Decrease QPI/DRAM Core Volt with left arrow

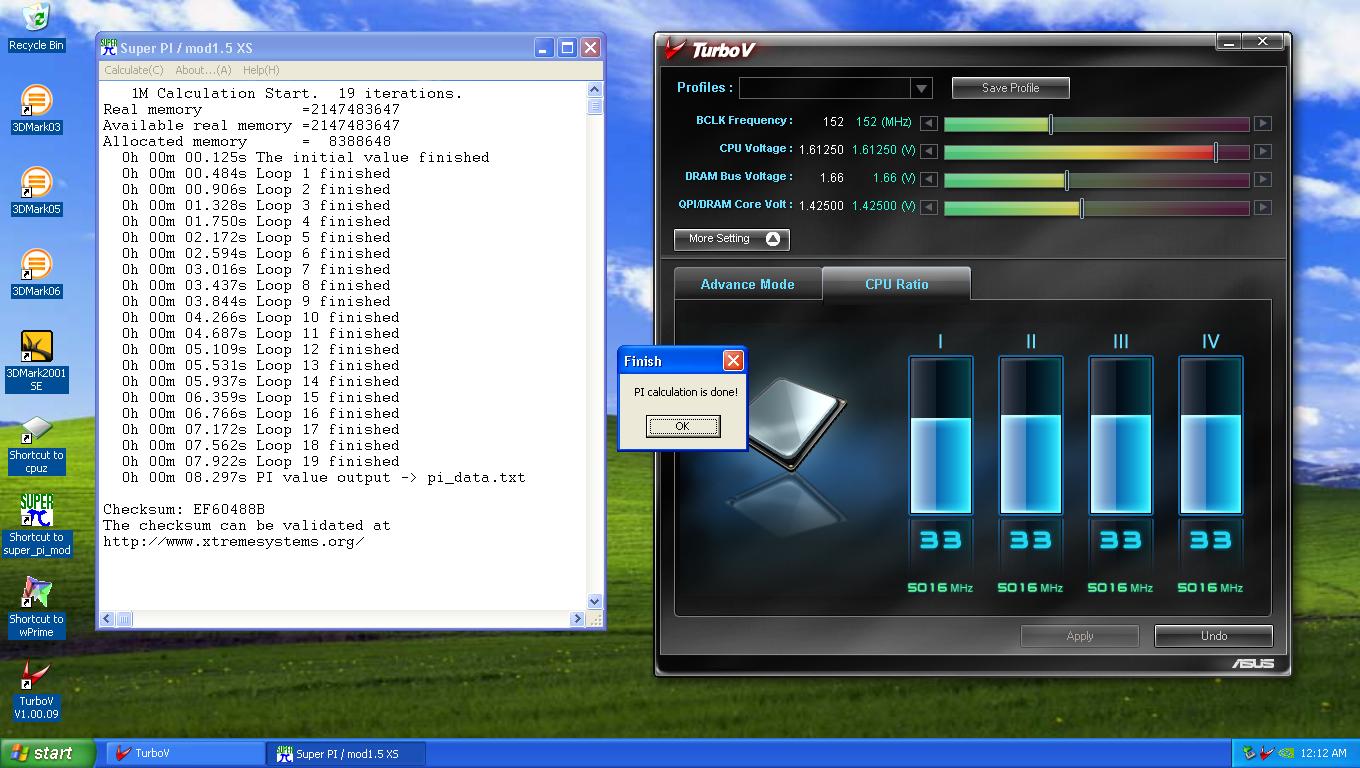[x=929, y=208]
